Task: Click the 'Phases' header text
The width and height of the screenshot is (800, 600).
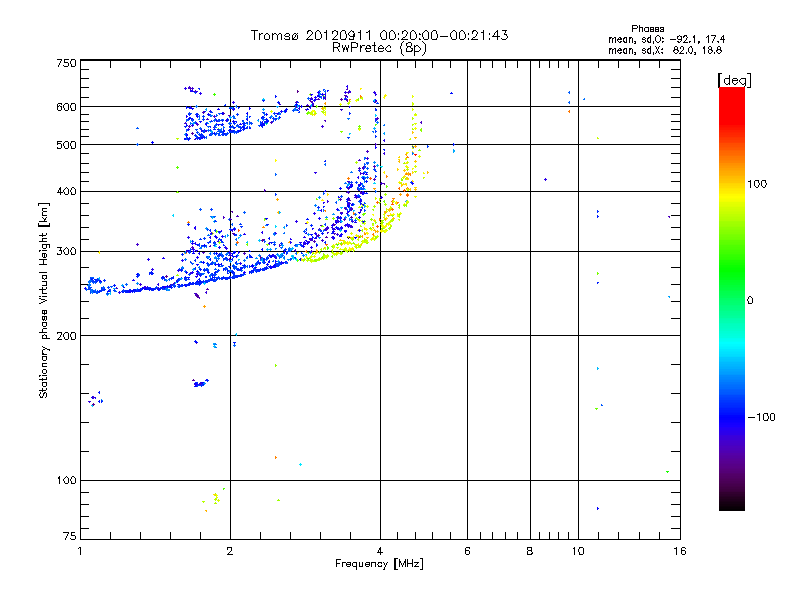Action: pyautogui.click(x=647, y=29)
